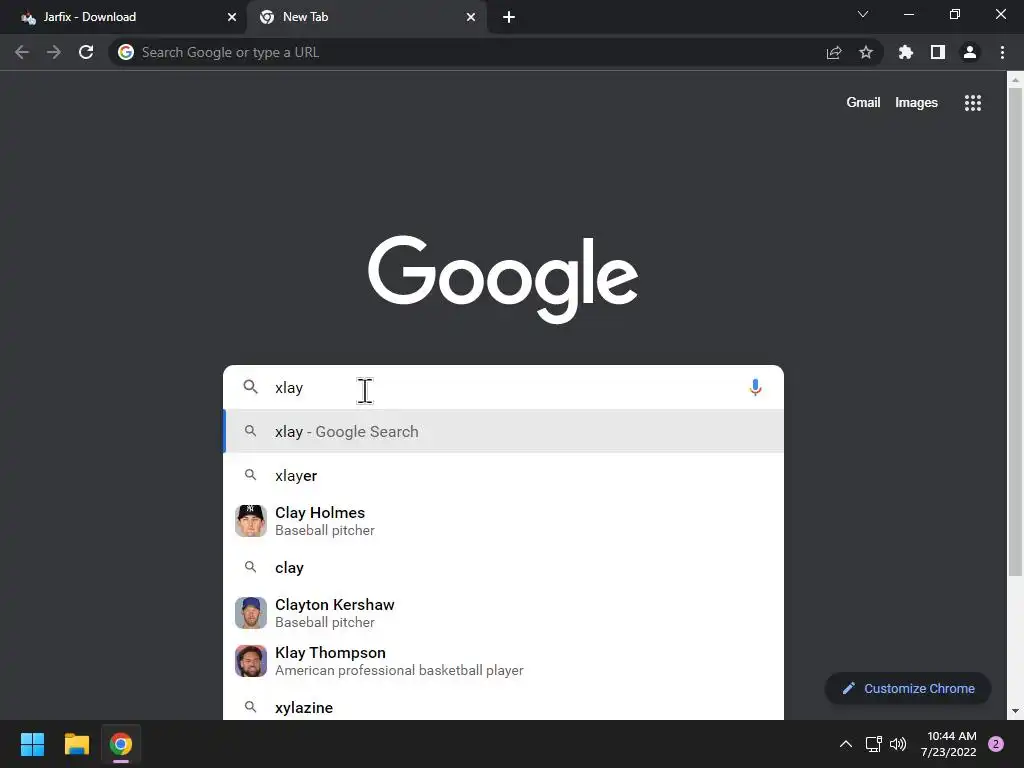Open volume control in system tray
Screen dimensions: 1024x768
[898, 744]
